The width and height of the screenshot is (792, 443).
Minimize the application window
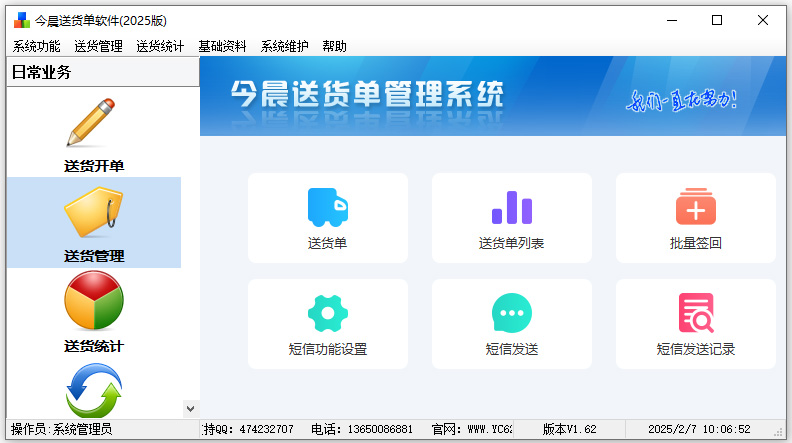click(672, 20)
